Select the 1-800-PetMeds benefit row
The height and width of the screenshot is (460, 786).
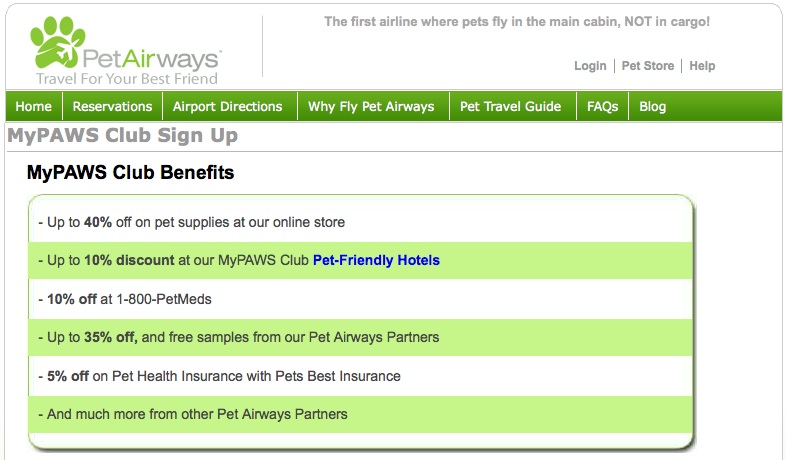[x=360, y=299]
